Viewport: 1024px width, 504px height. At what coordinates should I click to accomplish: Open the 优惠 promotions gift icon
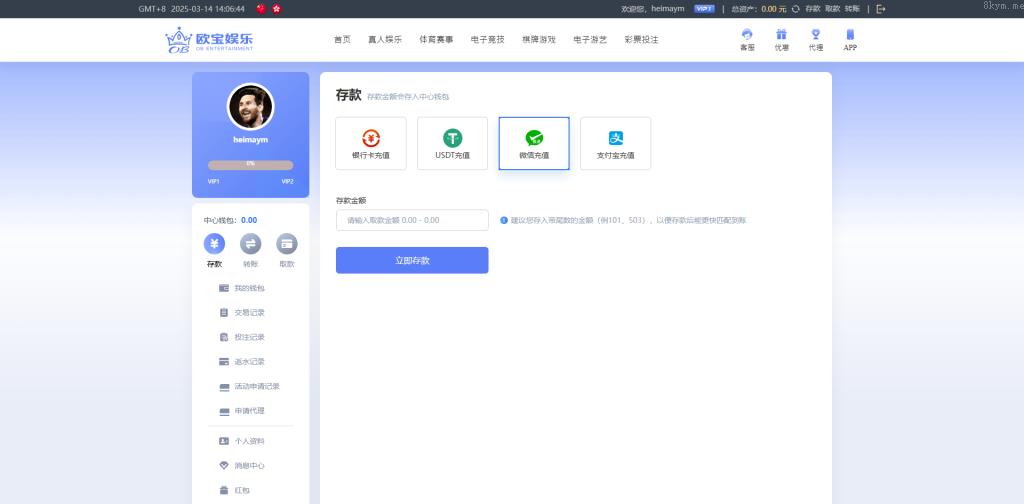781,35
